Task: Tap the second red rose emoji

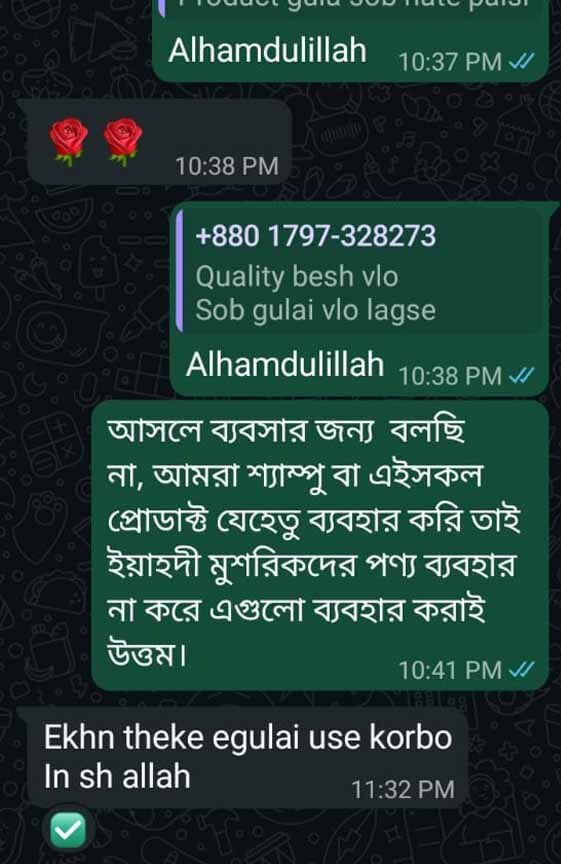Action: [x=122, y=141]
